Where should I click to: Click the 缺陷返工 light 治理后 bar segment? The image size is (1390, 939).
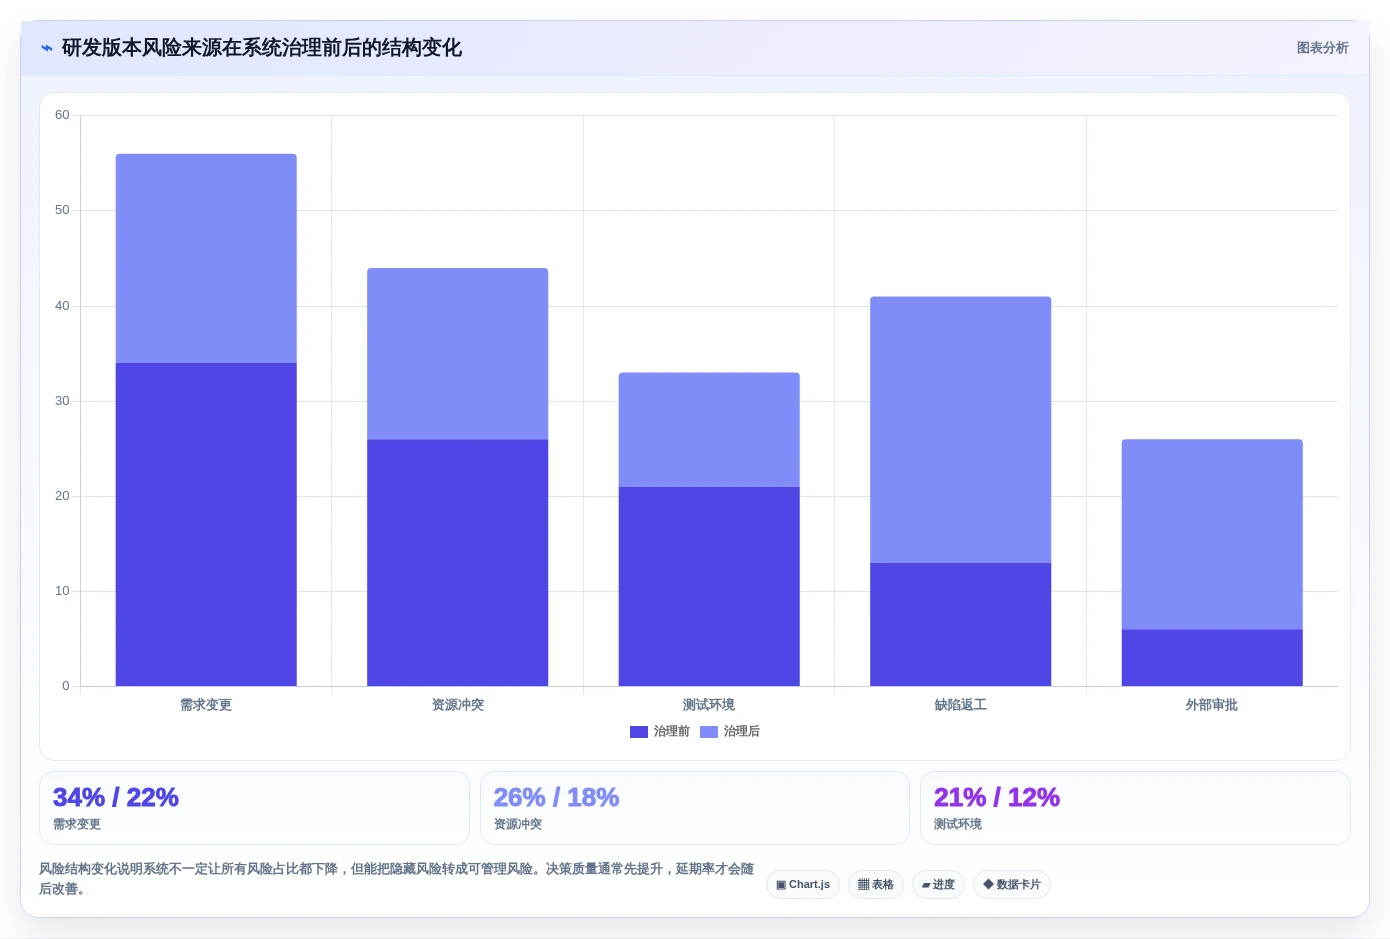(x=960, y=430)
